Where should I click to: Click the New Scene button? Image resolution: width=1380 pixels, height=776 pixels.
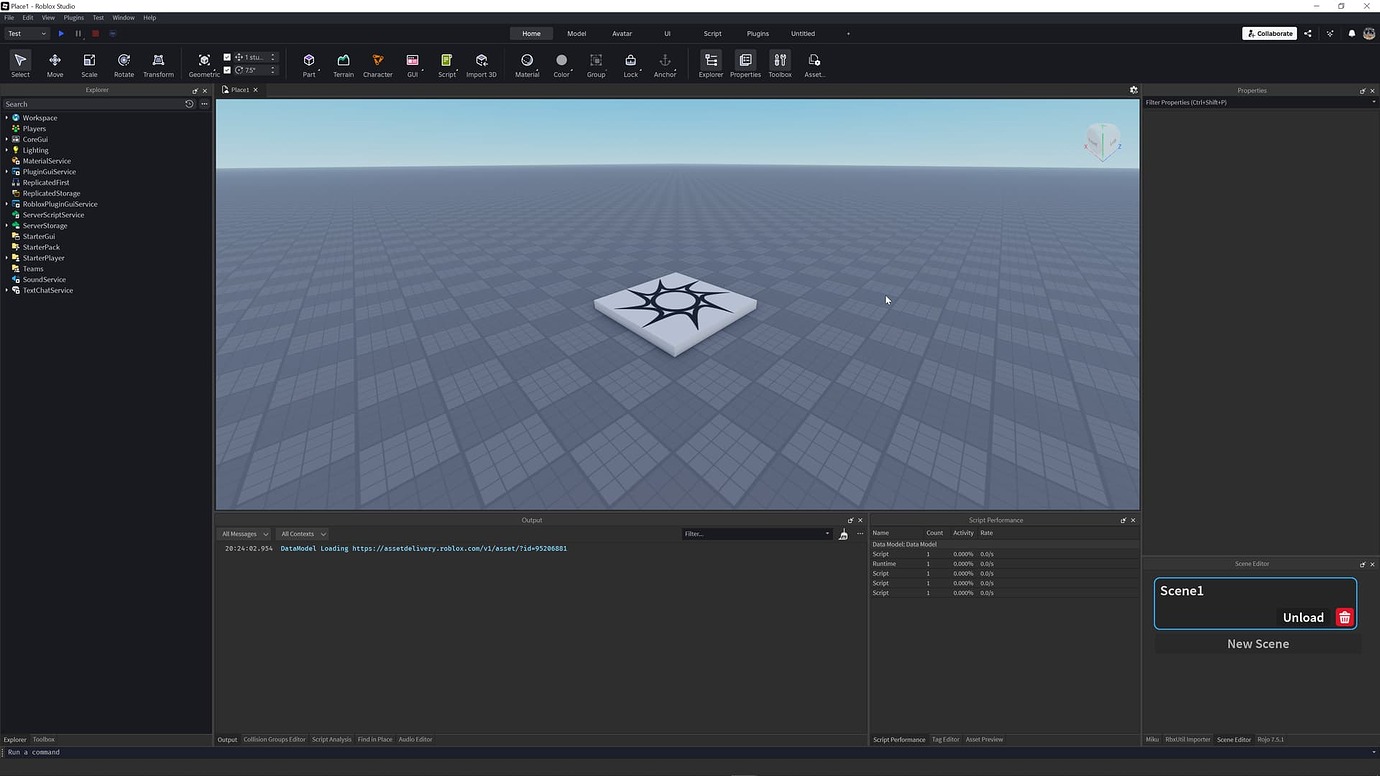(x=1257, y=643)
